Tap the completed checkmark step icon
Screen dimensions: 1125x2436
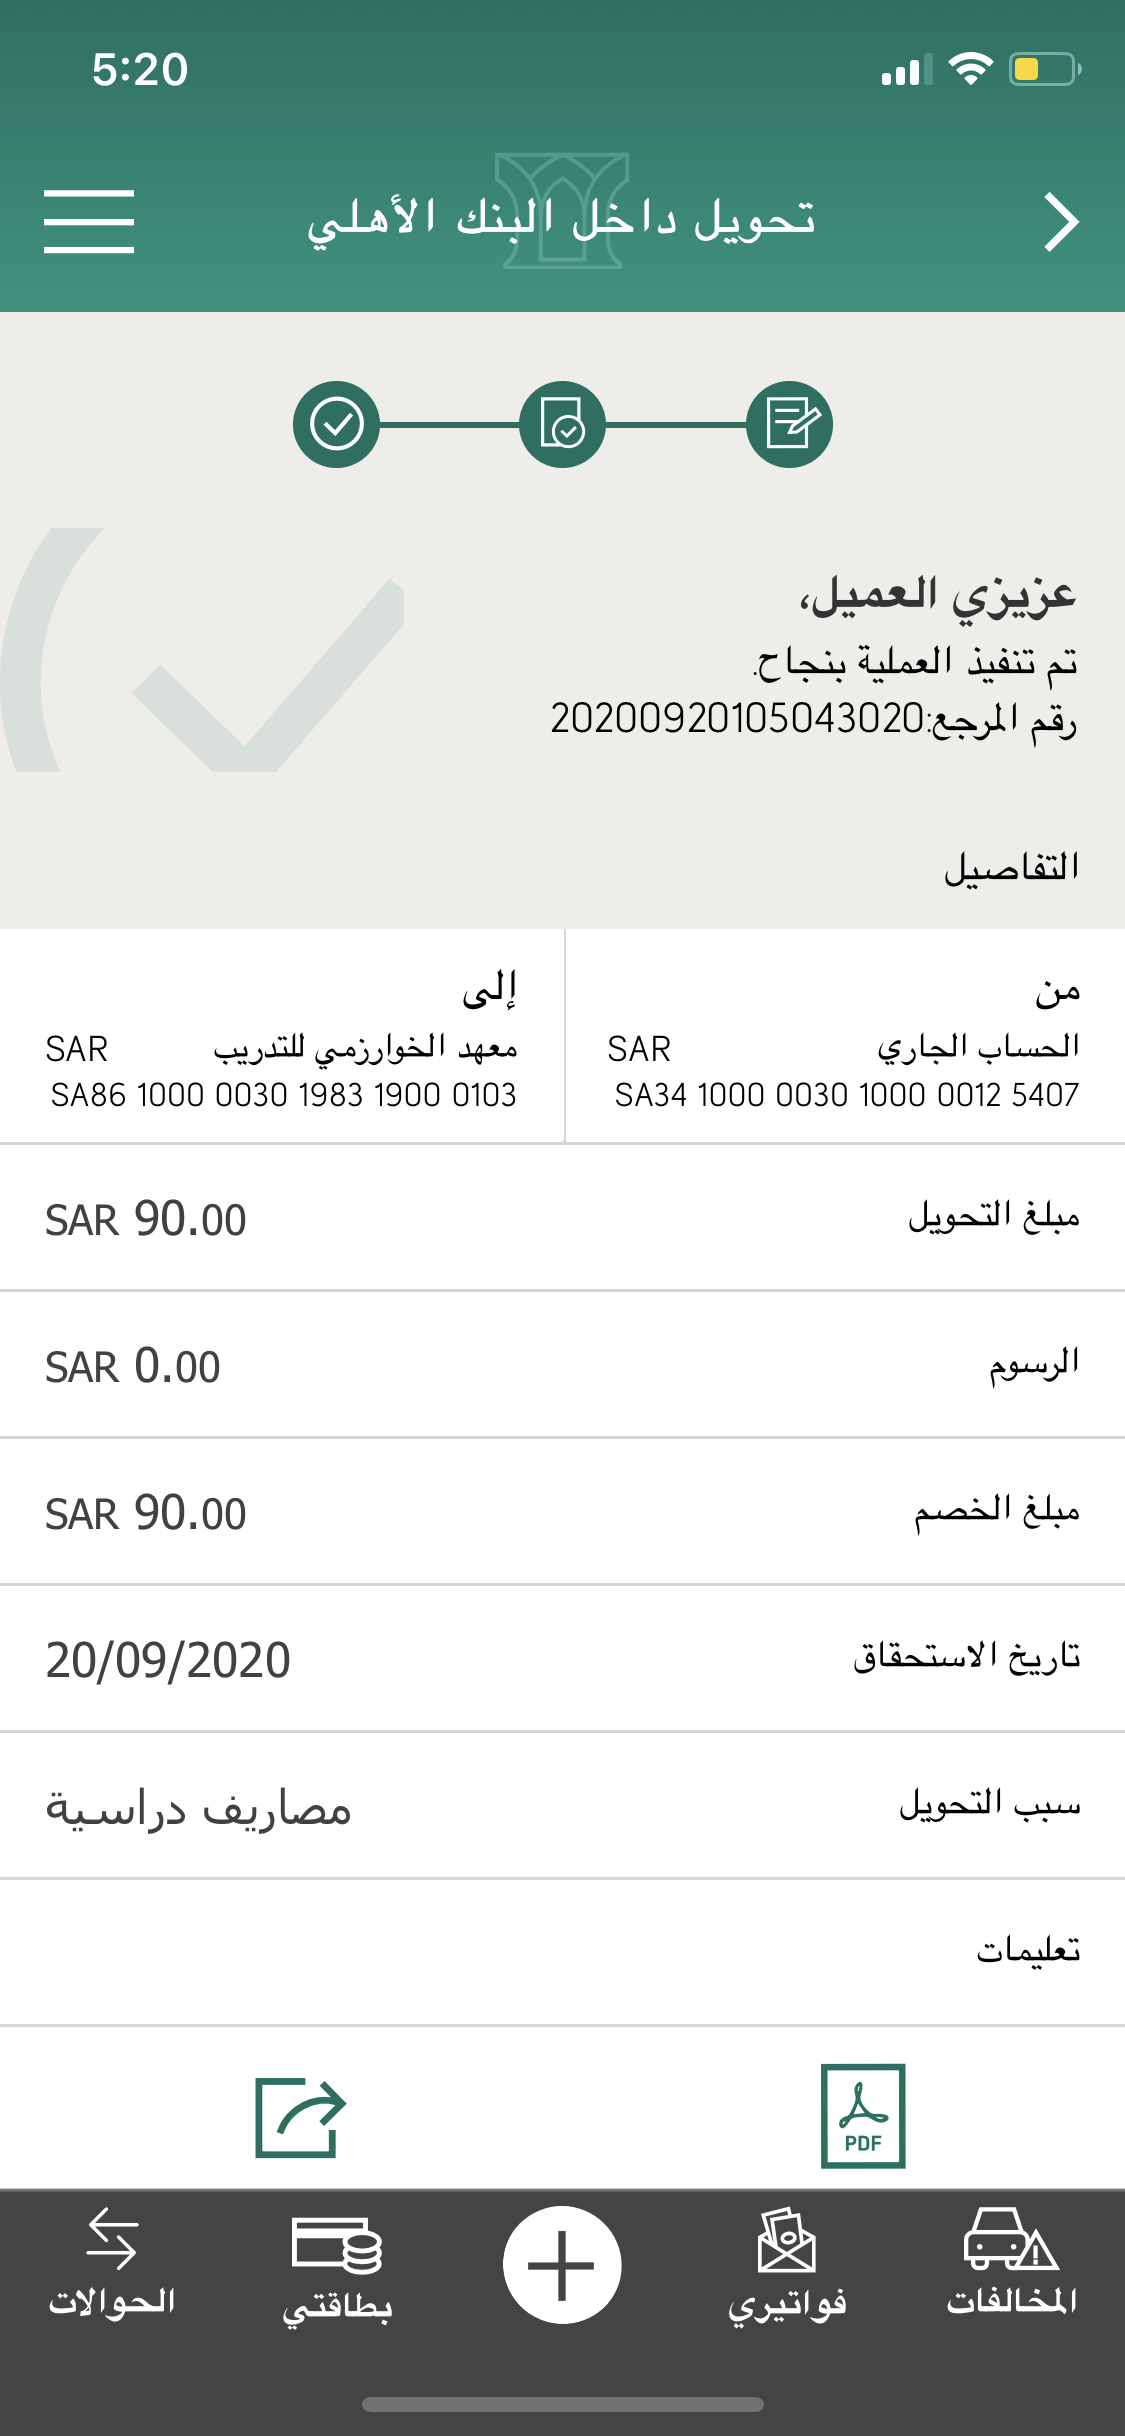(336, 425)
